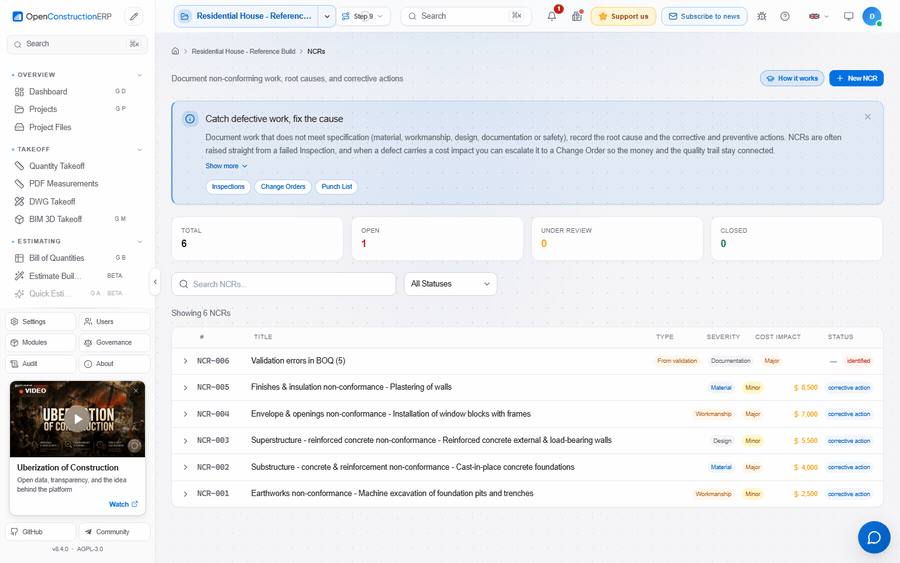The image size is (900, 563).
Task: Collapse the sidebar with arrow handle
Action: [155, 282]
